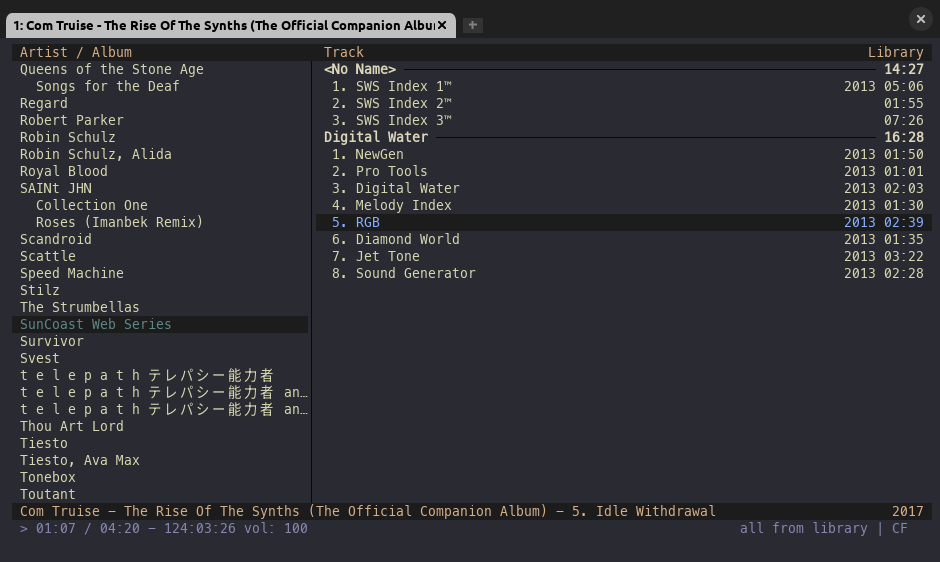
Task: Select artist Stilz
Action: pos(40,290)
